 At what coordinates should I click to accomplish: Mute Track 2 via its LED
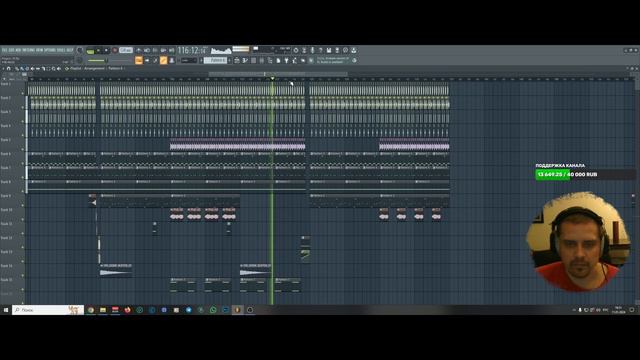(23, 107)
